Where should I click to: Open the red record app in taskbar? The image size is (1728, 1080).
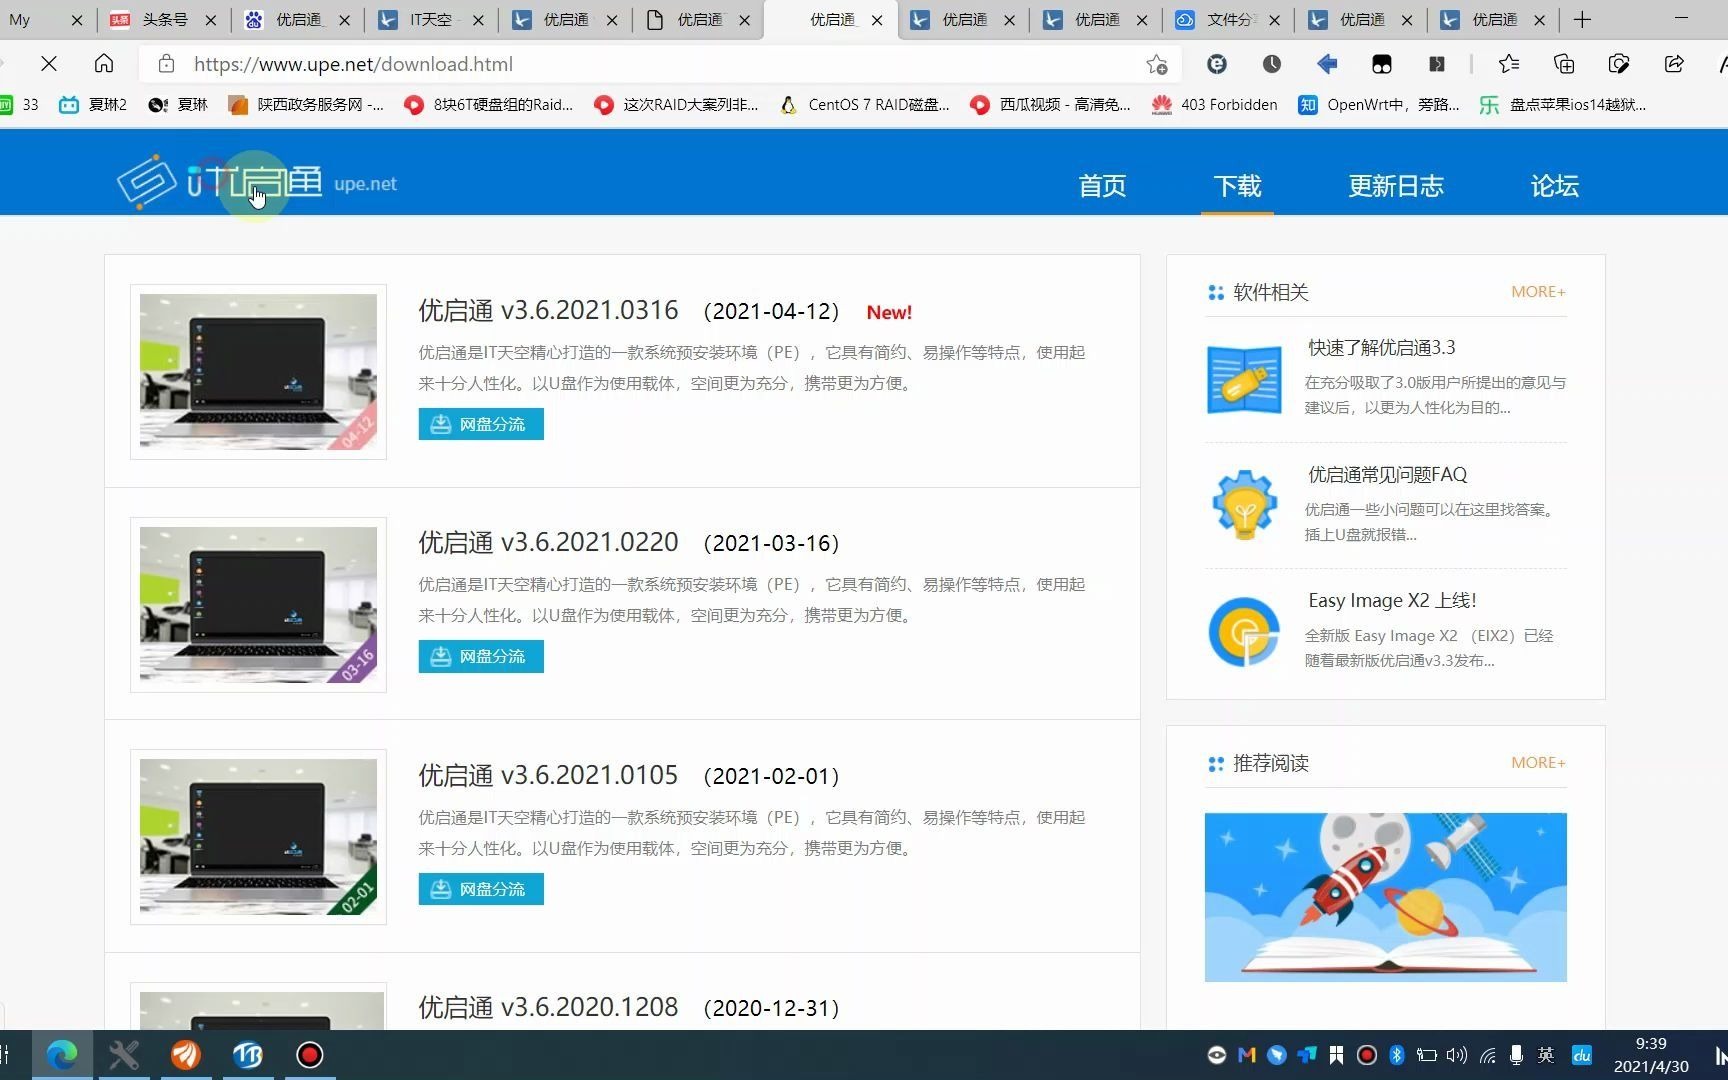click(x=310, y=1055)
